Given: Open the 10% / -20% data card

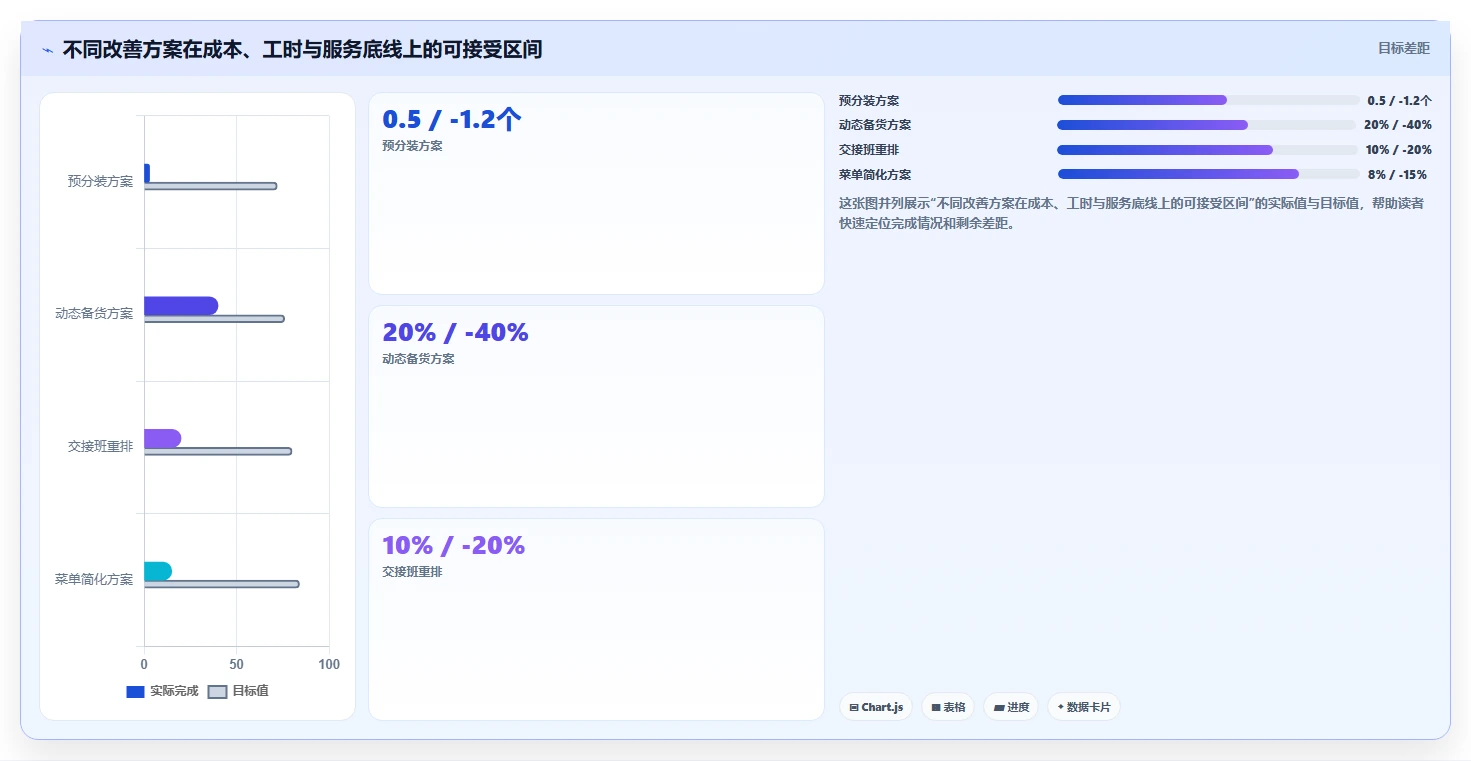Looking at the screenshot, I should (596, 619).
